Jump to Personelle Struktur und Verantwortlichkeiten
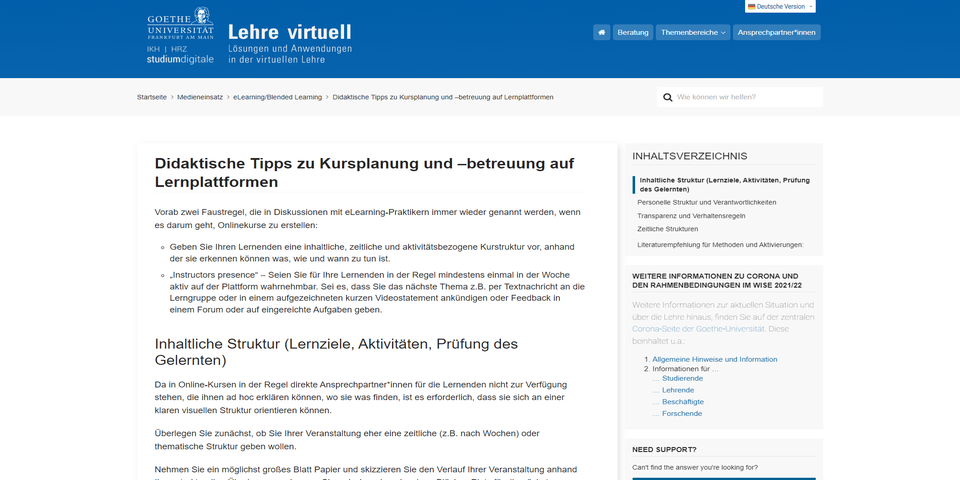Viewport: 960px width, 480px height. [707, 202]
